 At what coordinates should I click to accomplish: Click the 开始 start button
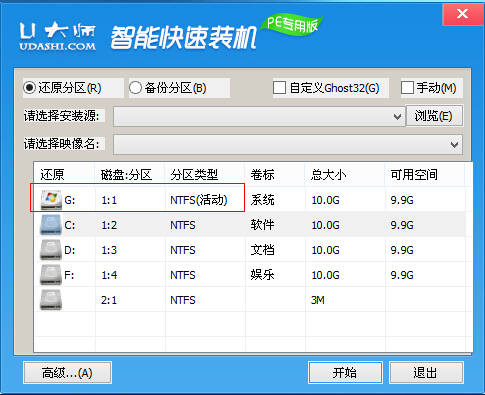coord(345,373)
